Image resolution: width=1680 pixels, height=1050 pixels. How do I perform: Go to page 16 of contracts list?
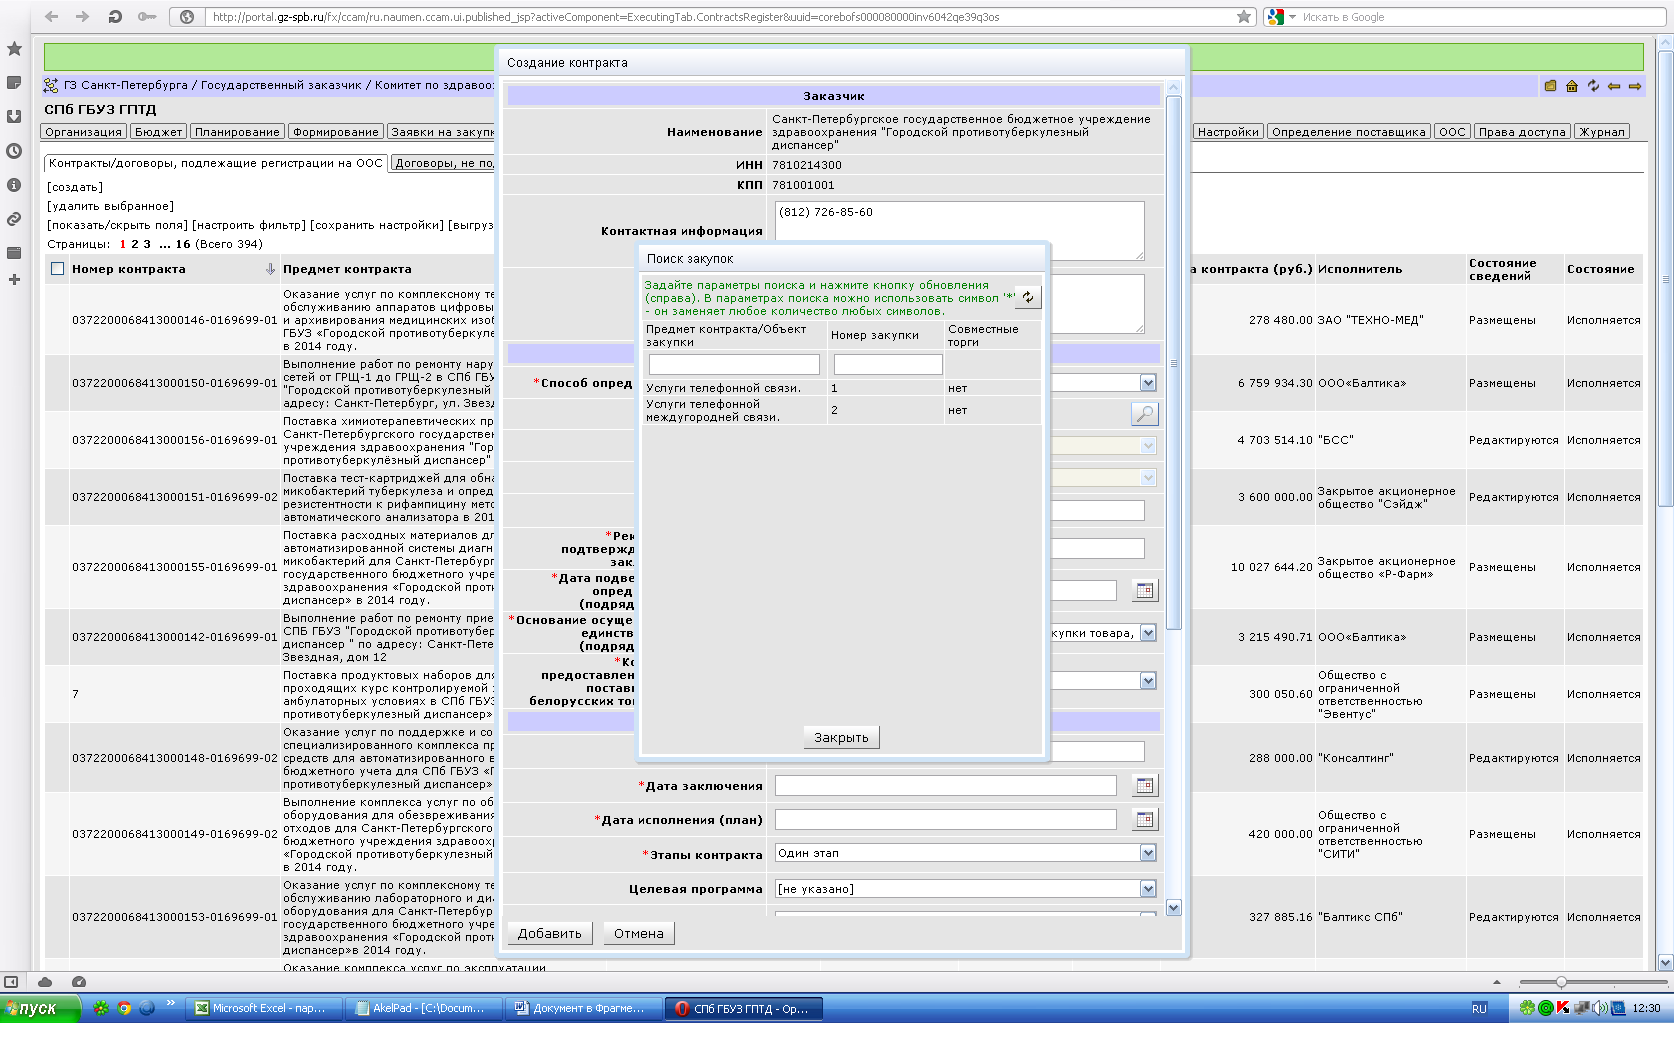coord(183,244)
